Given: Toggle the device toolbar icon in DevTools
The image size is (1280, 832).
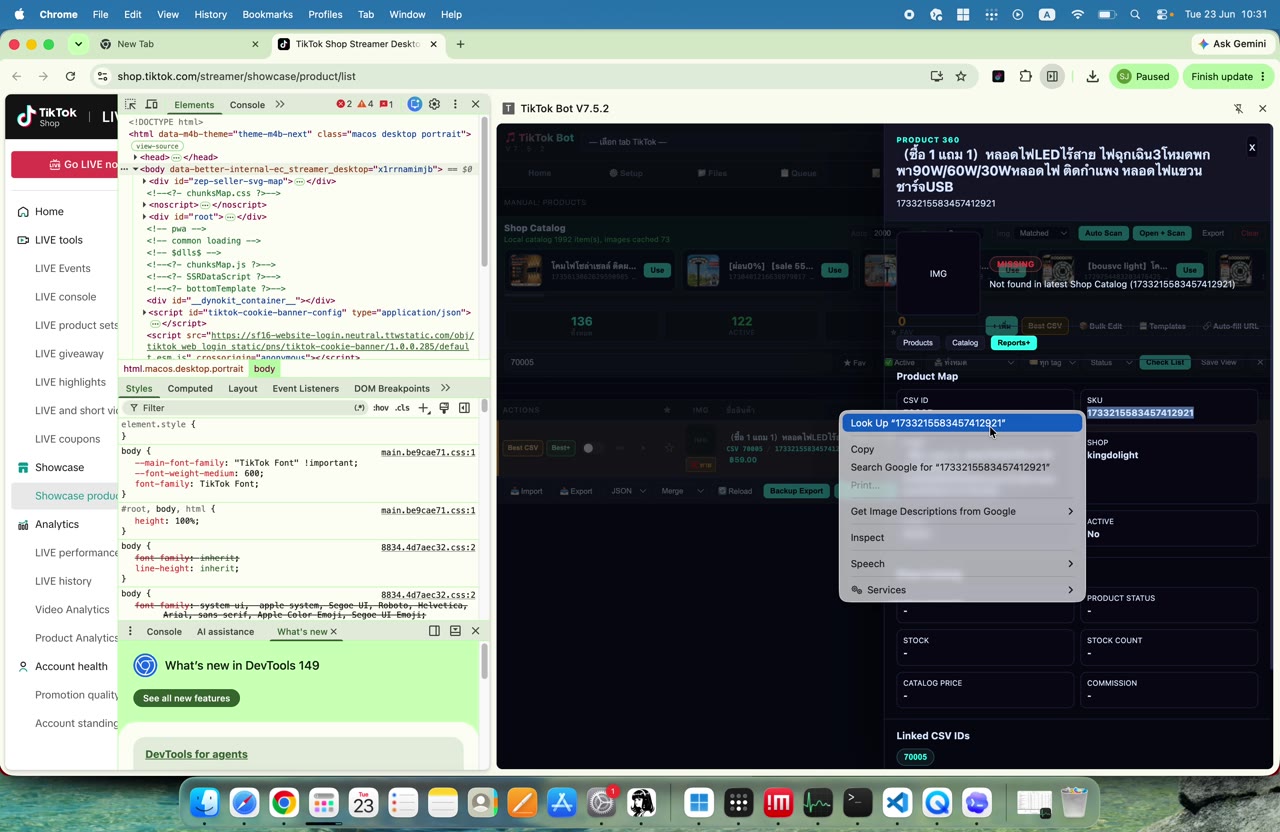Looking at the screenshot, I should tap(152, 104).
